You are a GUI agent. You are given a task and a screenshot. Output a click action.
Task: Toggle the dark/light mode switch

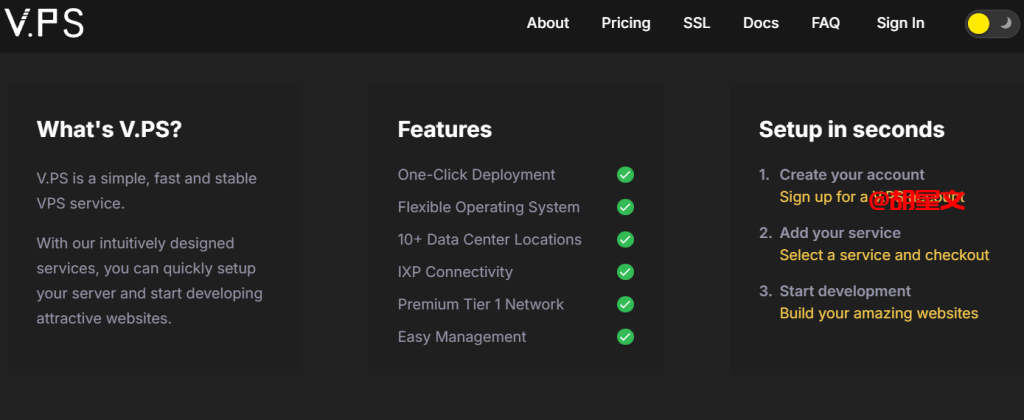991,23
